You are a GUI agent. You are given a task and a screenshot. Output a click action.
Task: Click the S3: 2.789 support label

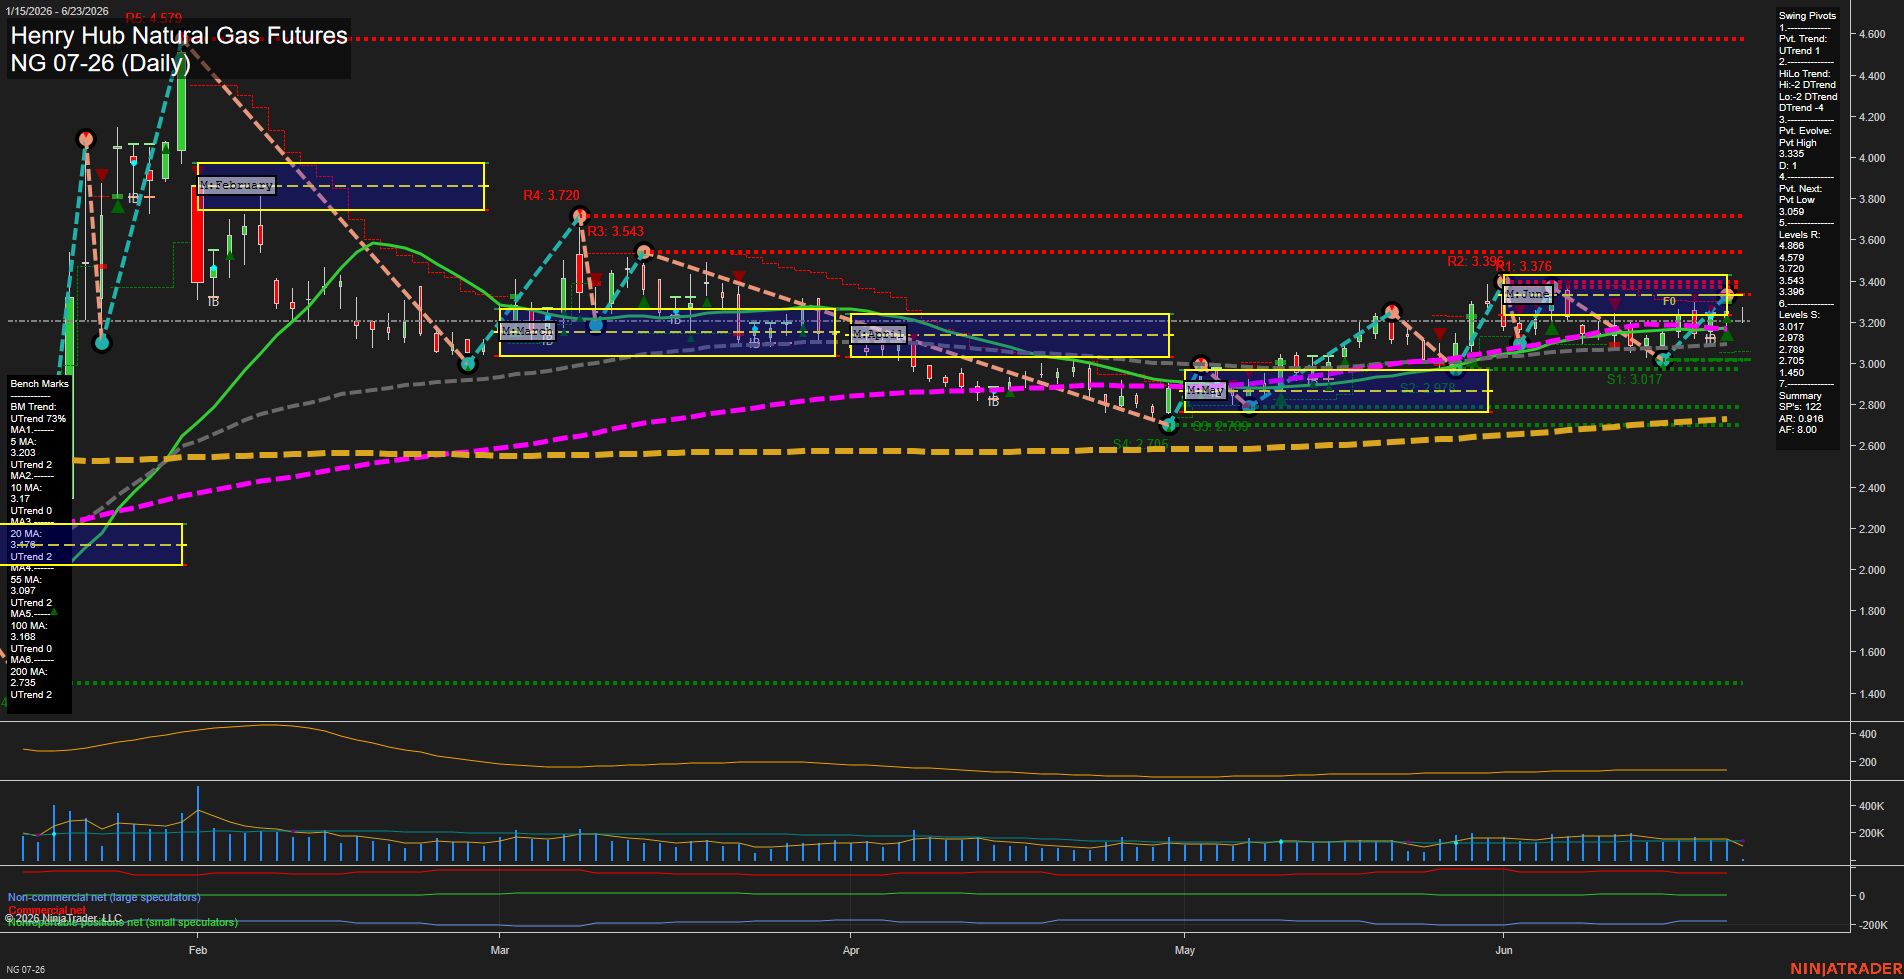tap(1221, 426)
